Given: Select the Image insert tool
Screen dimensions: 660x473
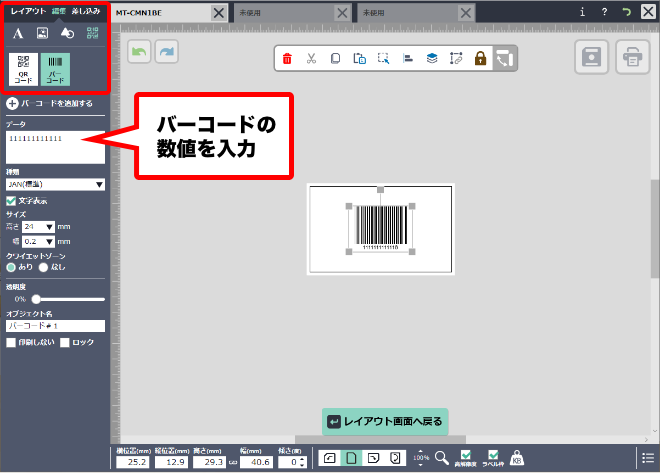Looking at the screenshot, I should (x=43, y=33).
